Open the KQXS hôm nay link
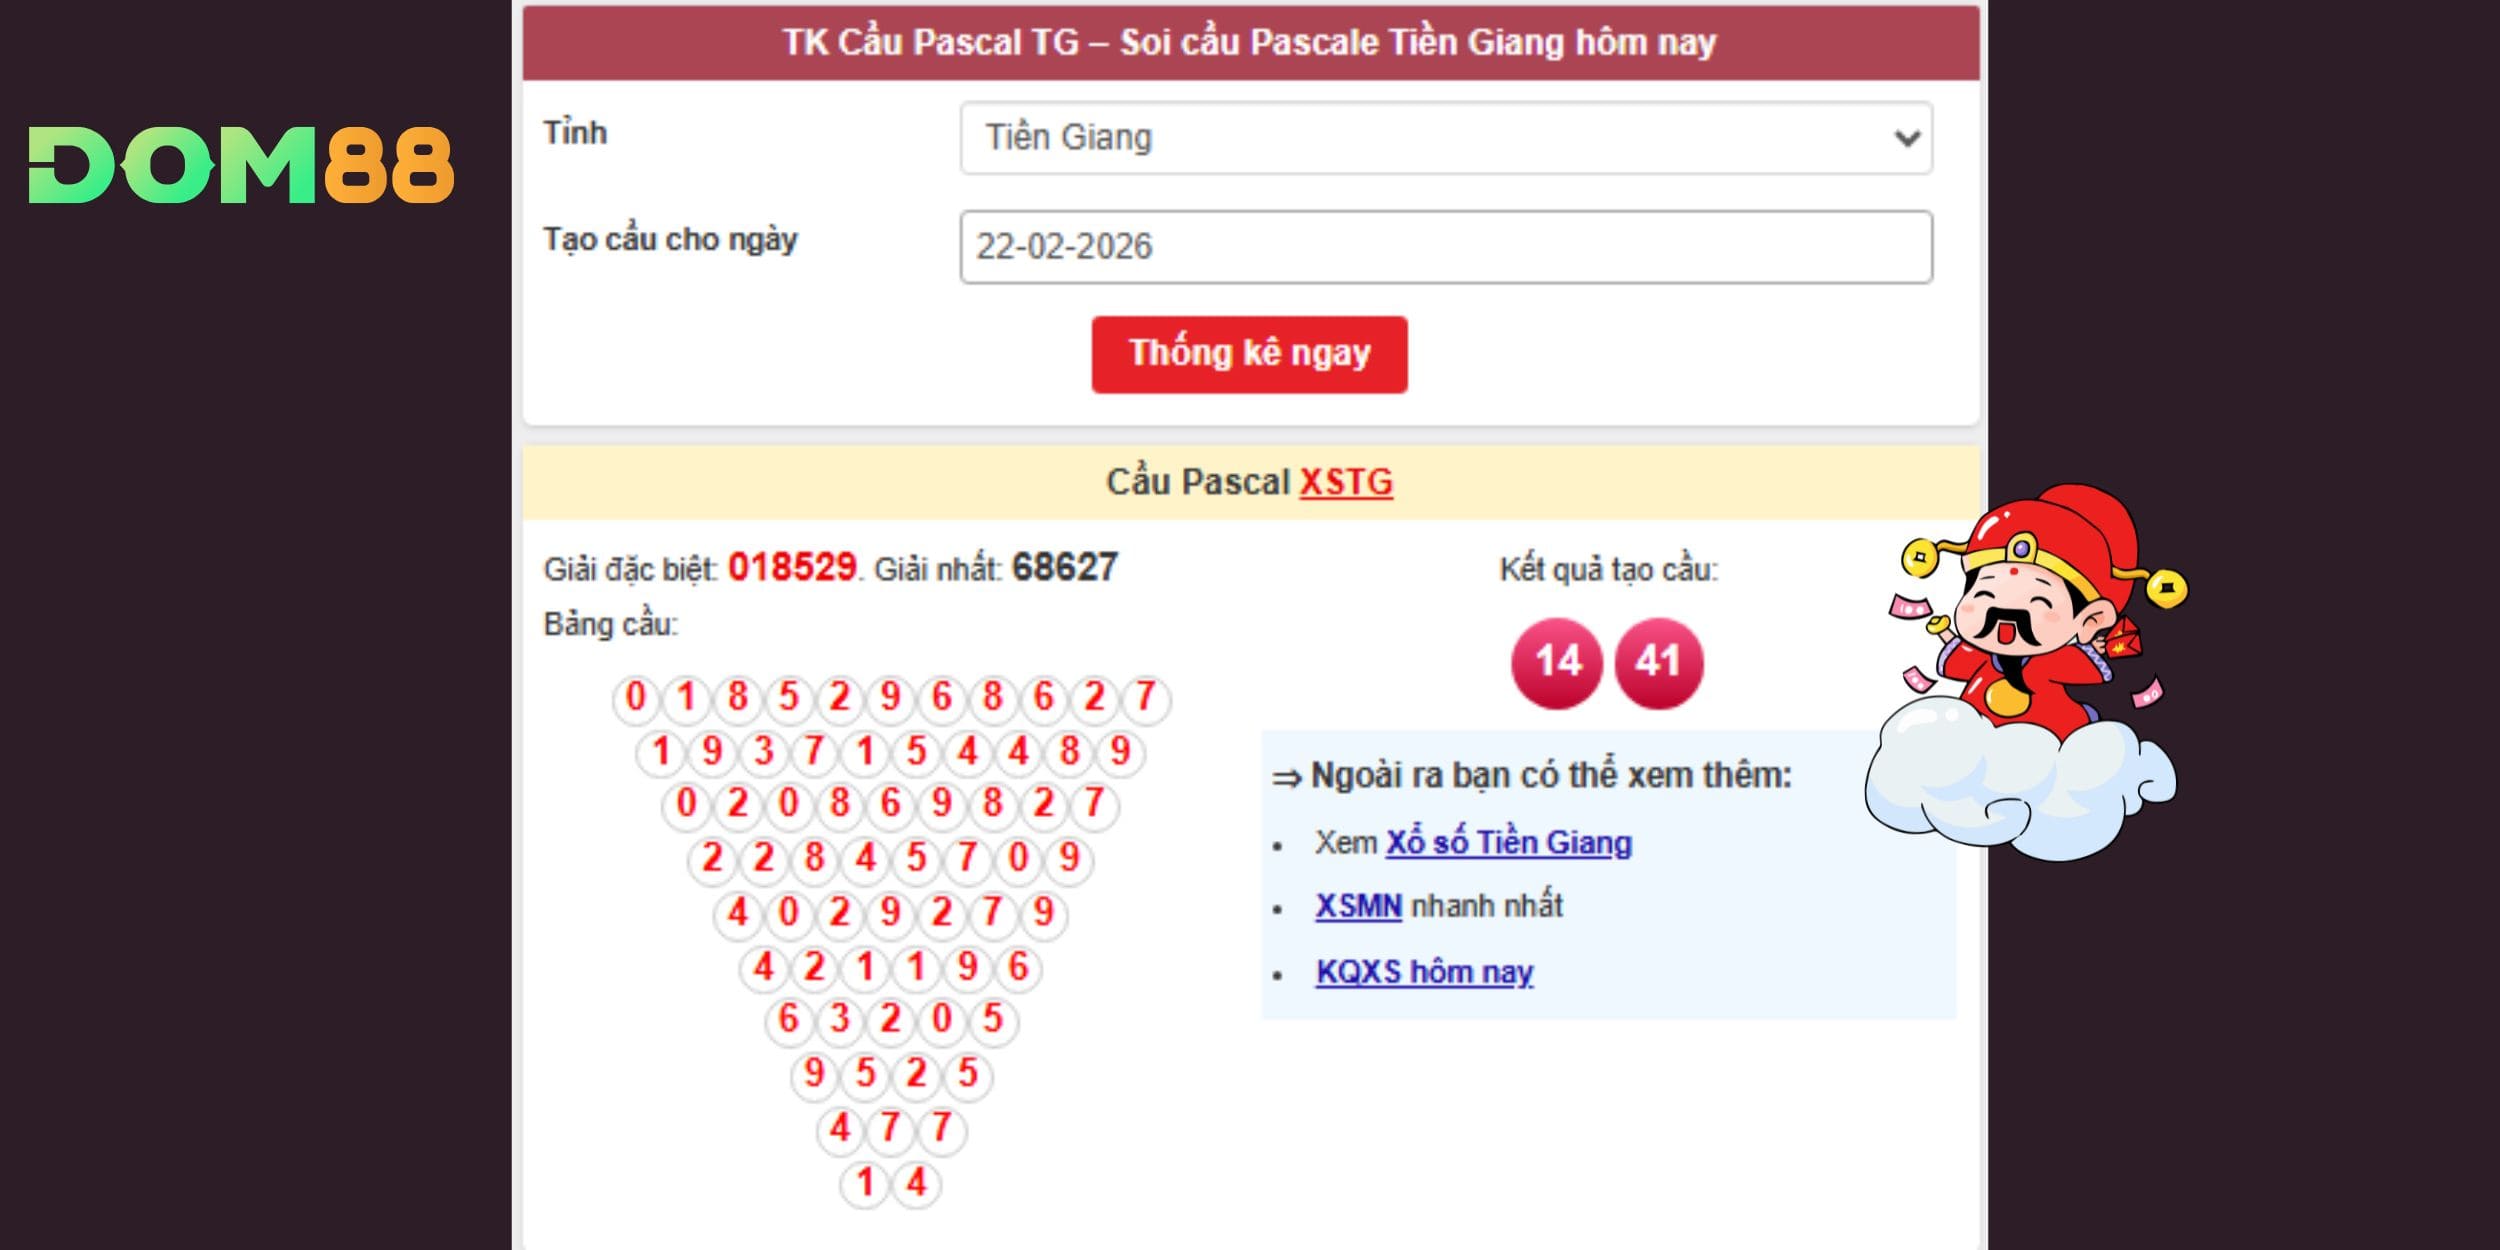 [1424, 972]
